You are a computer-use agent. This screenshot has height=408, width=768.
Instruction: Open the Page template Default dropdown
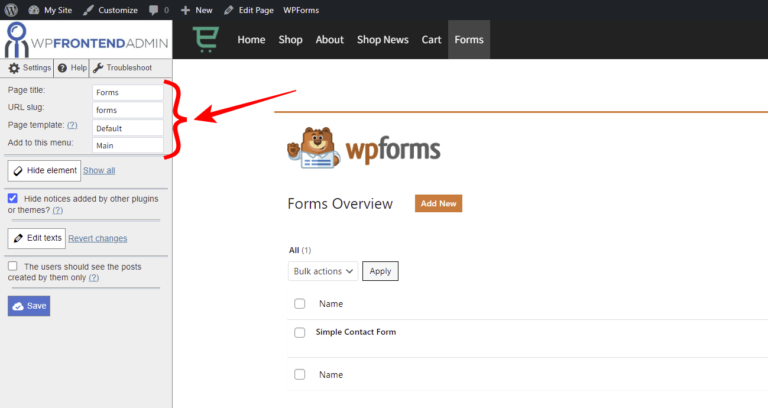[x=127, y=128]
